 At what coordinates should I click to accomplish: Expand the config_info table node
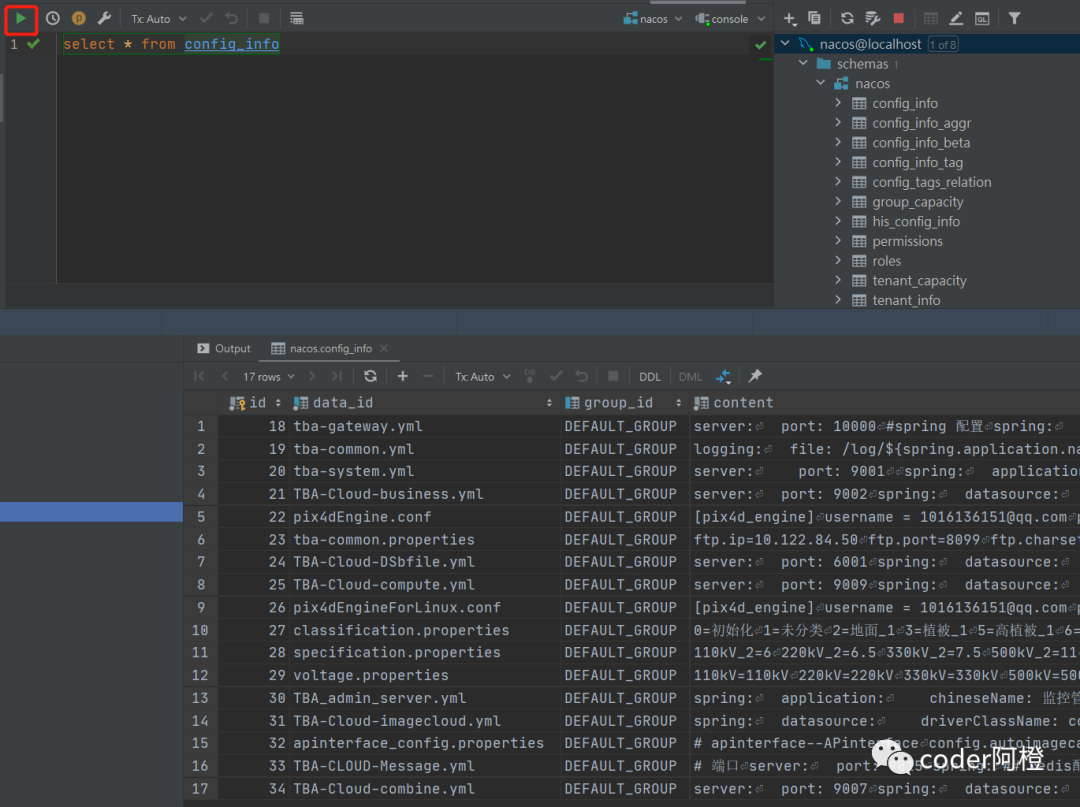pos(838,103)
